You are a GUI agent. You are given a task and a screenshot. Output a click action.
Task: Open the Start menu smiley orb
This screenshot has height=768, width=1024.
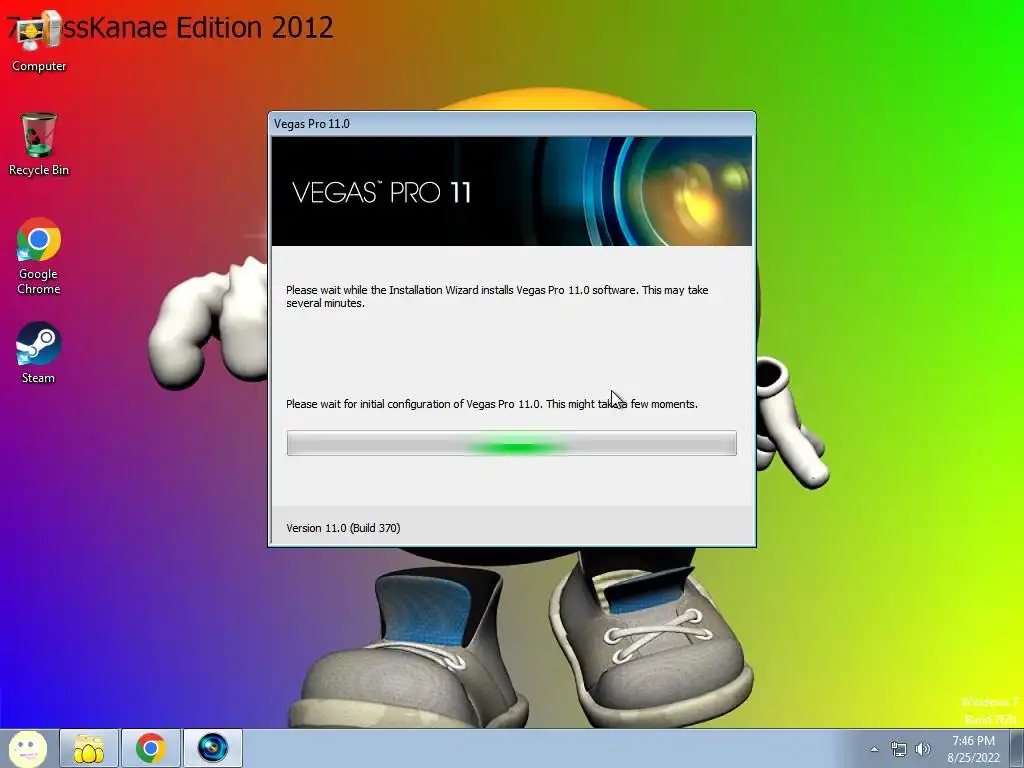(27, 748)
